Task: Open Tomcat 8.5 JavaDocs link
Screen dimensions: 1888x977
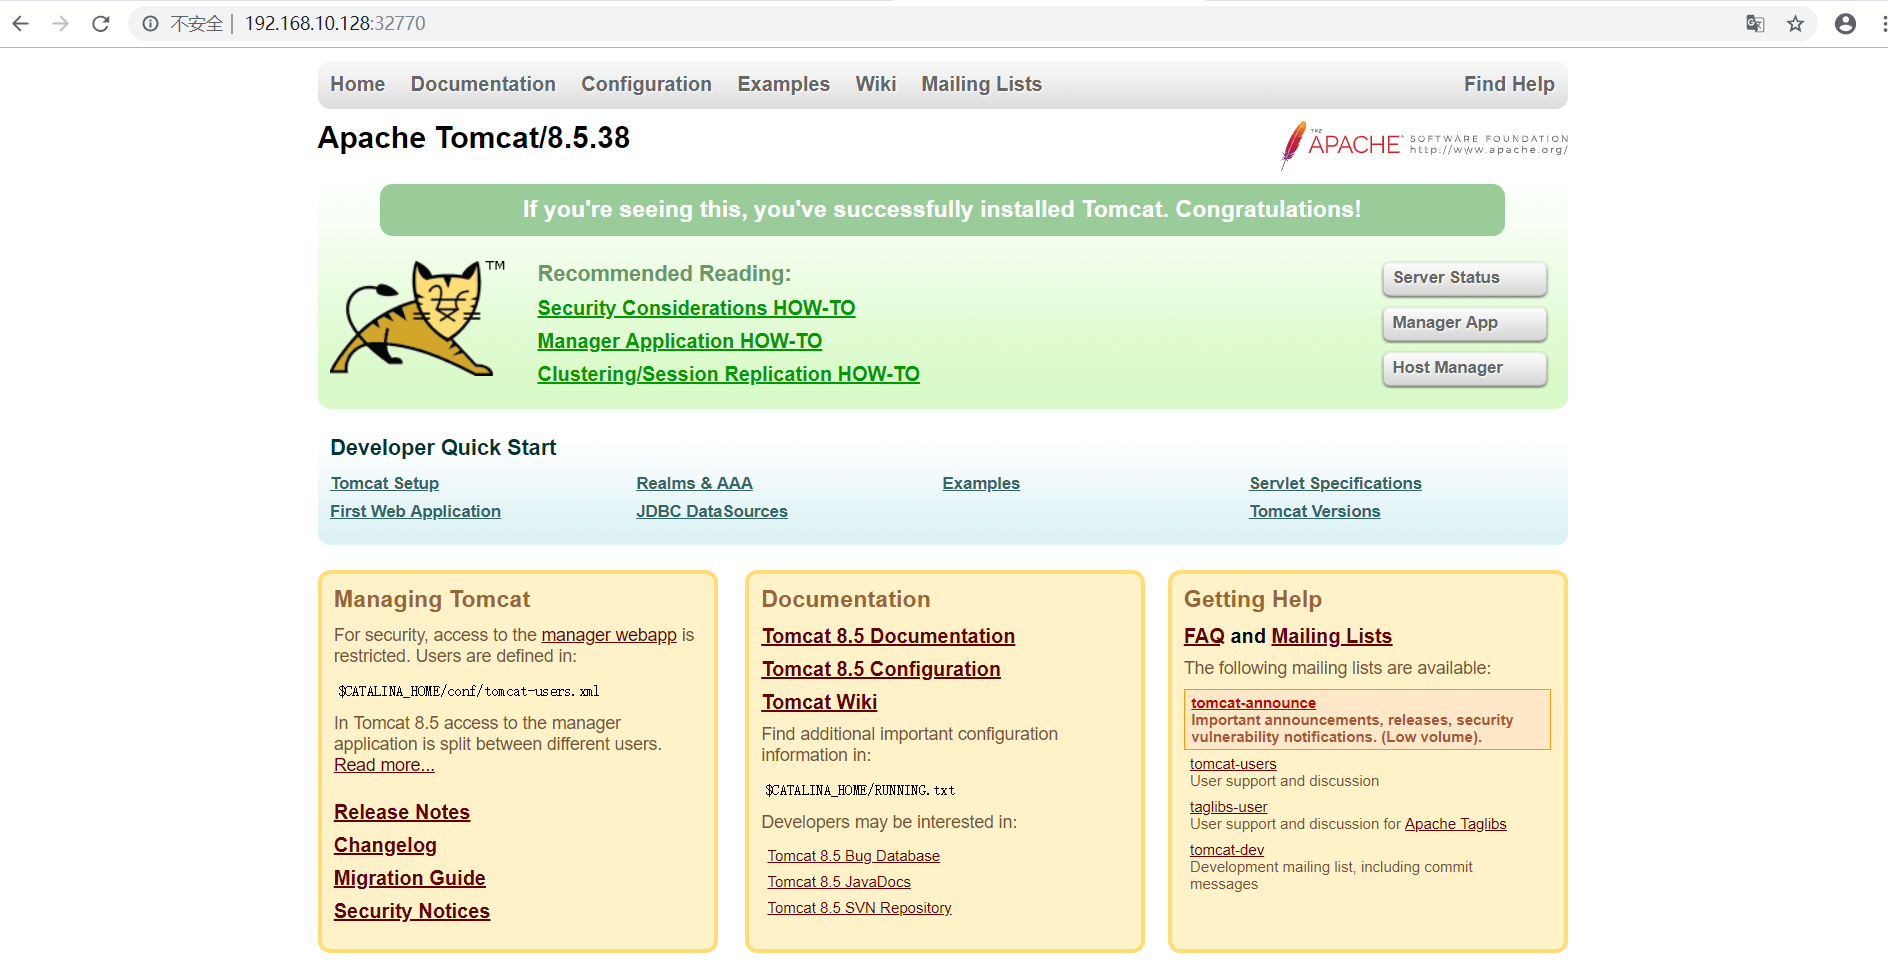Action: coord(839,882)
